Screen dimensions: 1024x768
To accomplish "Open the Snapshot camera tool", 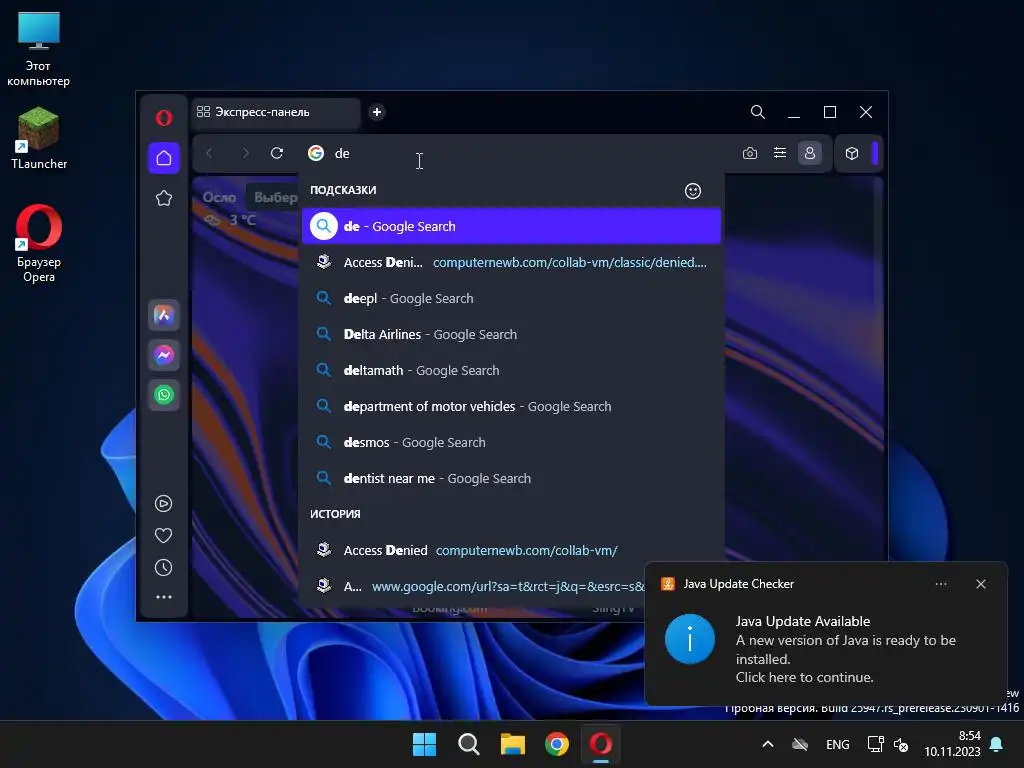I will (x=750, y=153).
